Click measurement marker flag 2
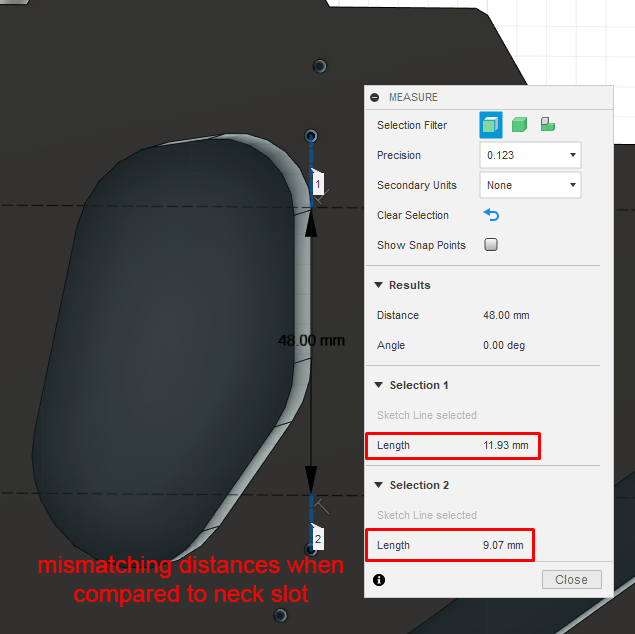 (x=318, y=538)
